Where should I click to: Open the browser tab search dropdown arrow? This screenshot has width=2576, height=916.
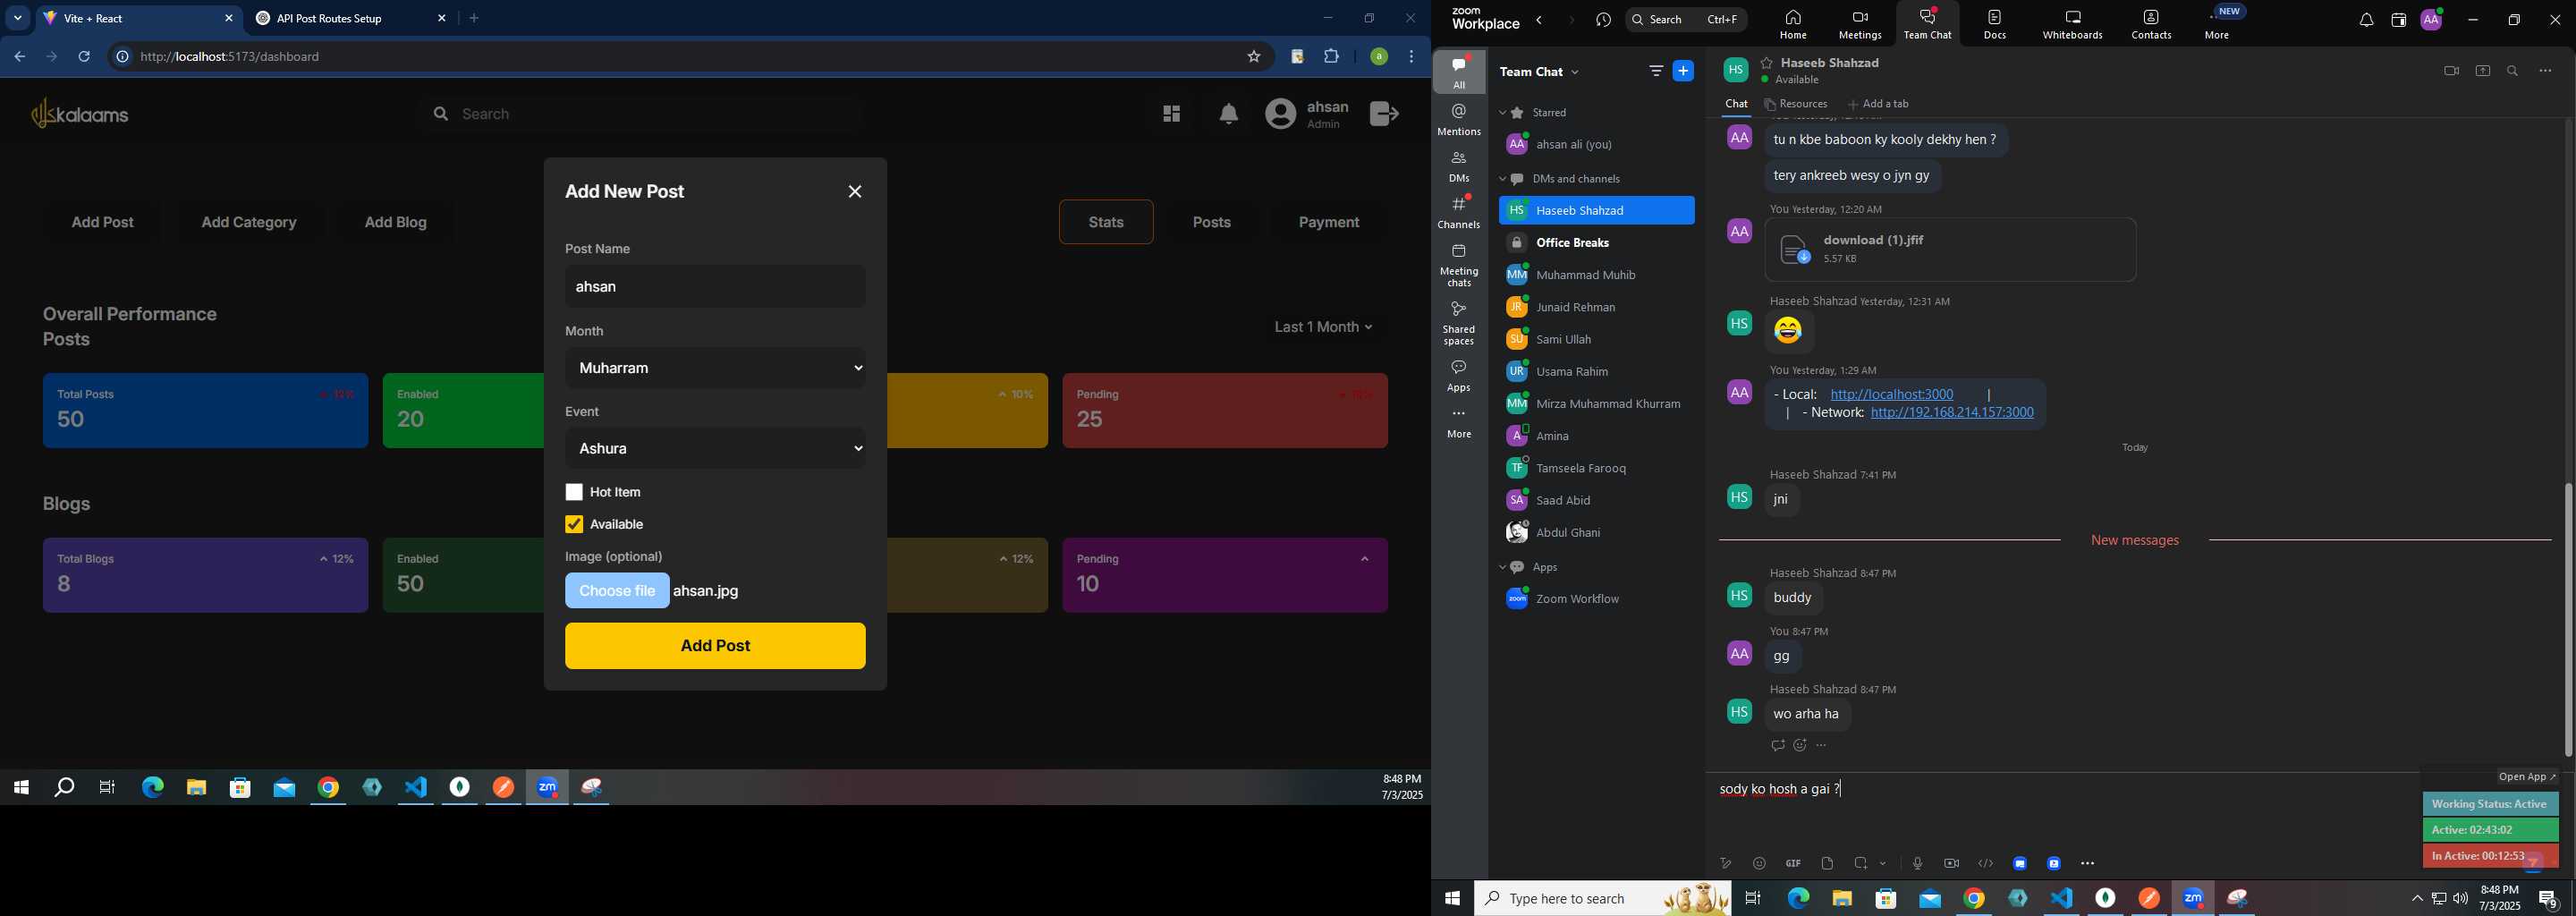click(17, 18)
